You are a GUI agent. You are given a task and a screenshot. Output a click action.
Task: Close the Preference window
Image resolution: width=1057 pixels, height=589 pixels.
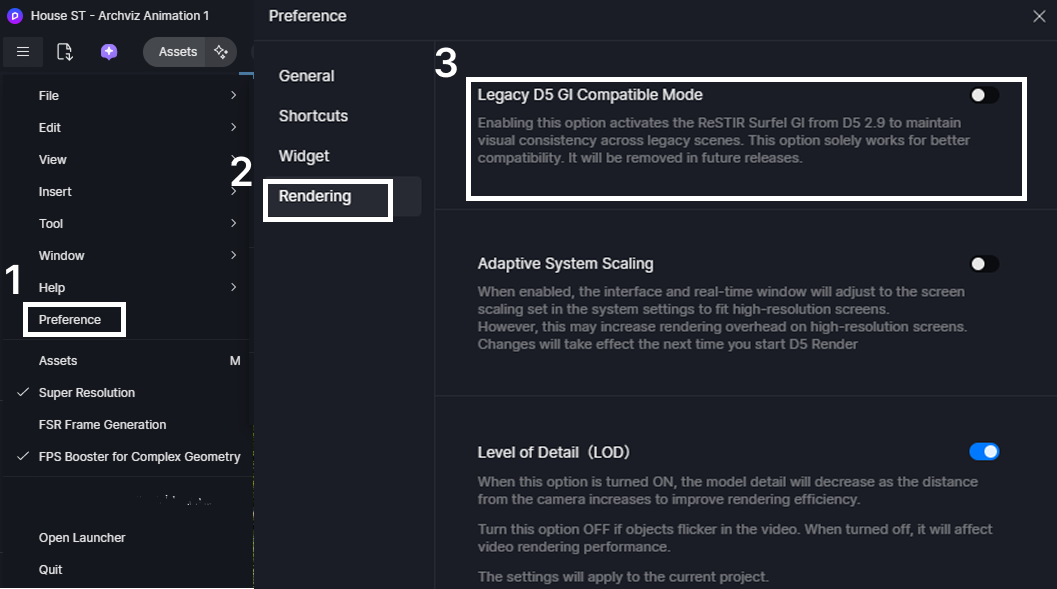(1039, 16)
